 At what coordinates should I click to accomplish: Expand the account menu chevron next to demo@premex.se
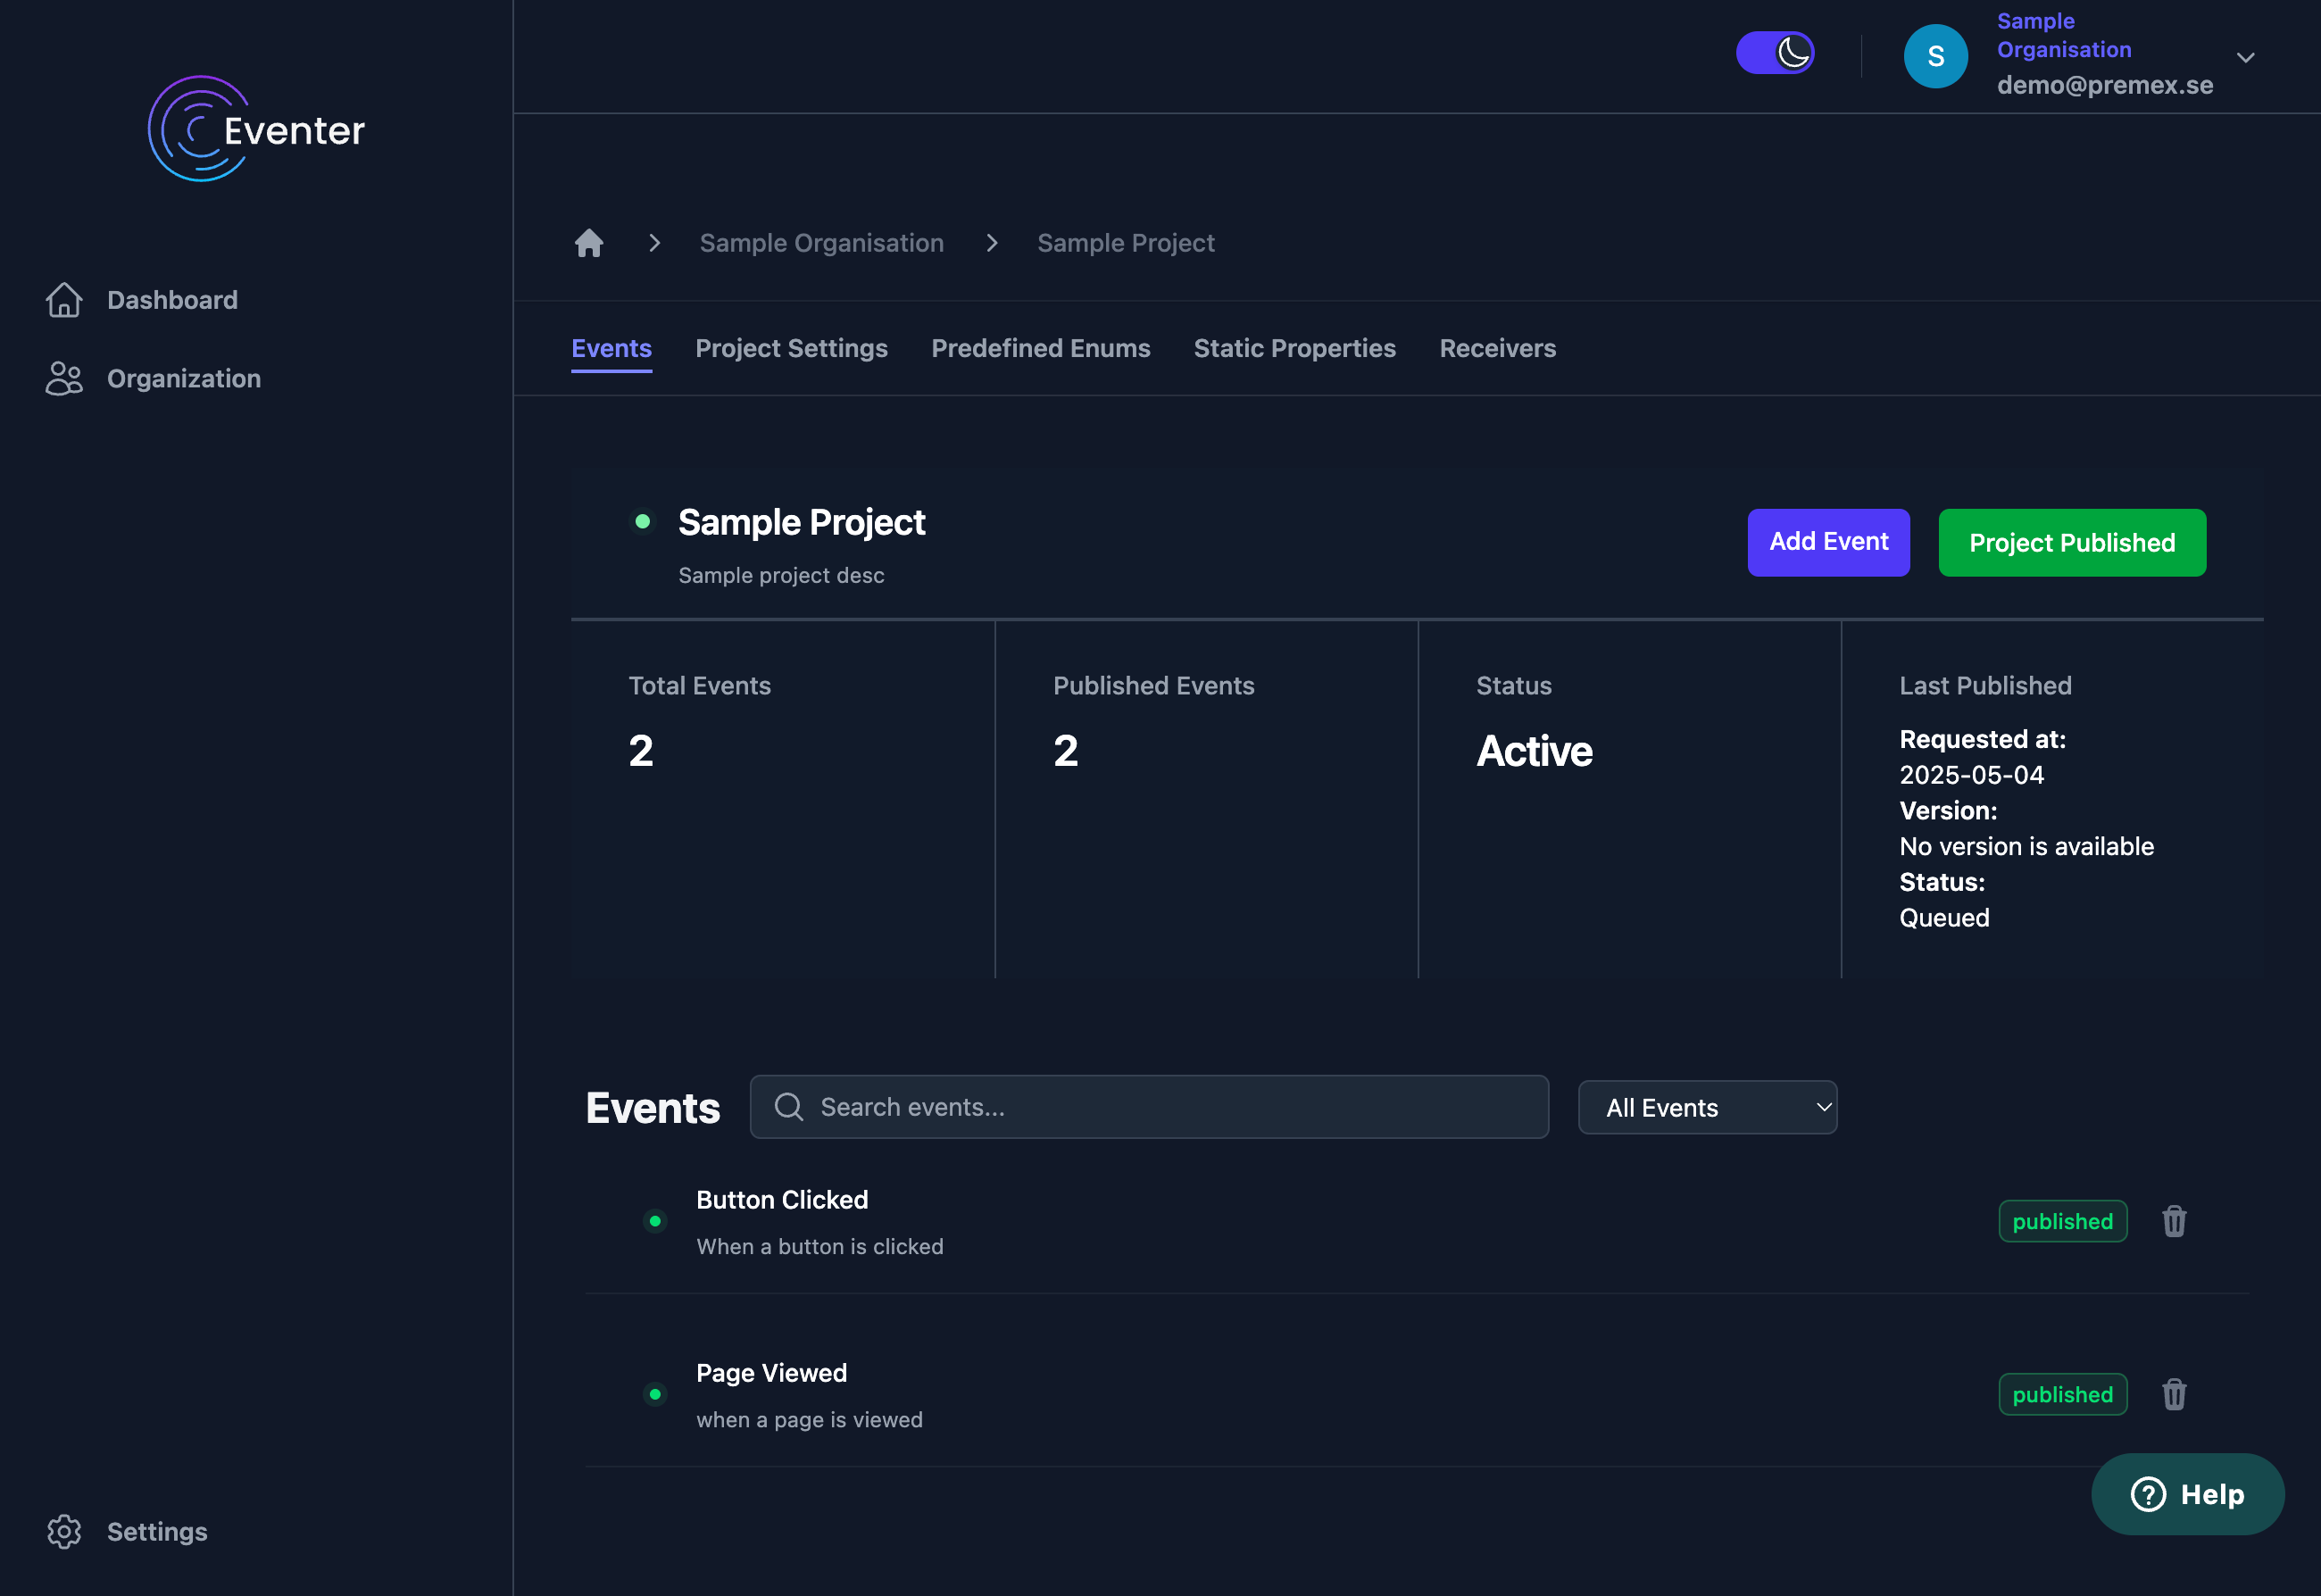[2246, 57]
